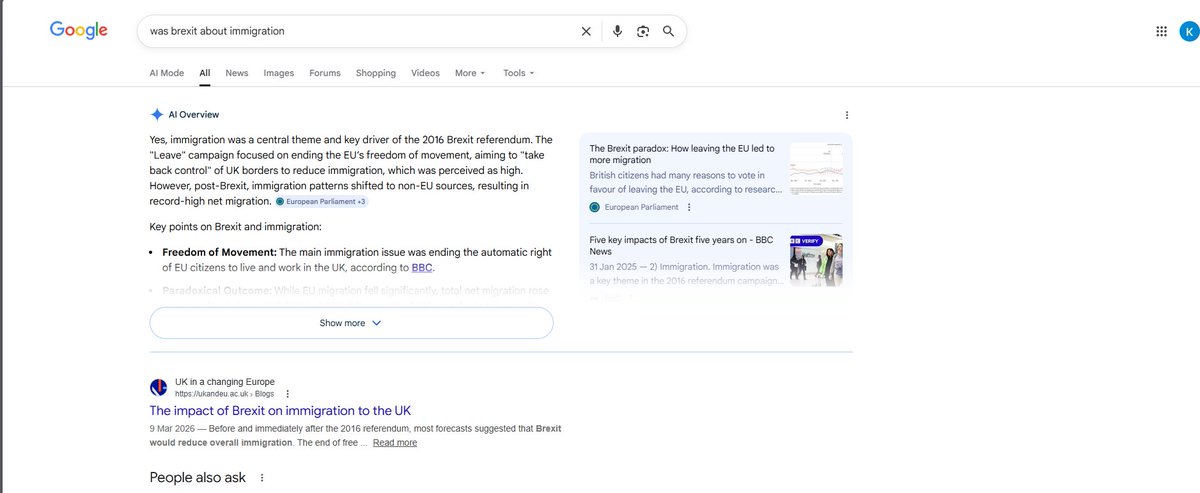Switch to Images tab
This screenshot has height=493, width=1200.
click(x=279, y=73)
